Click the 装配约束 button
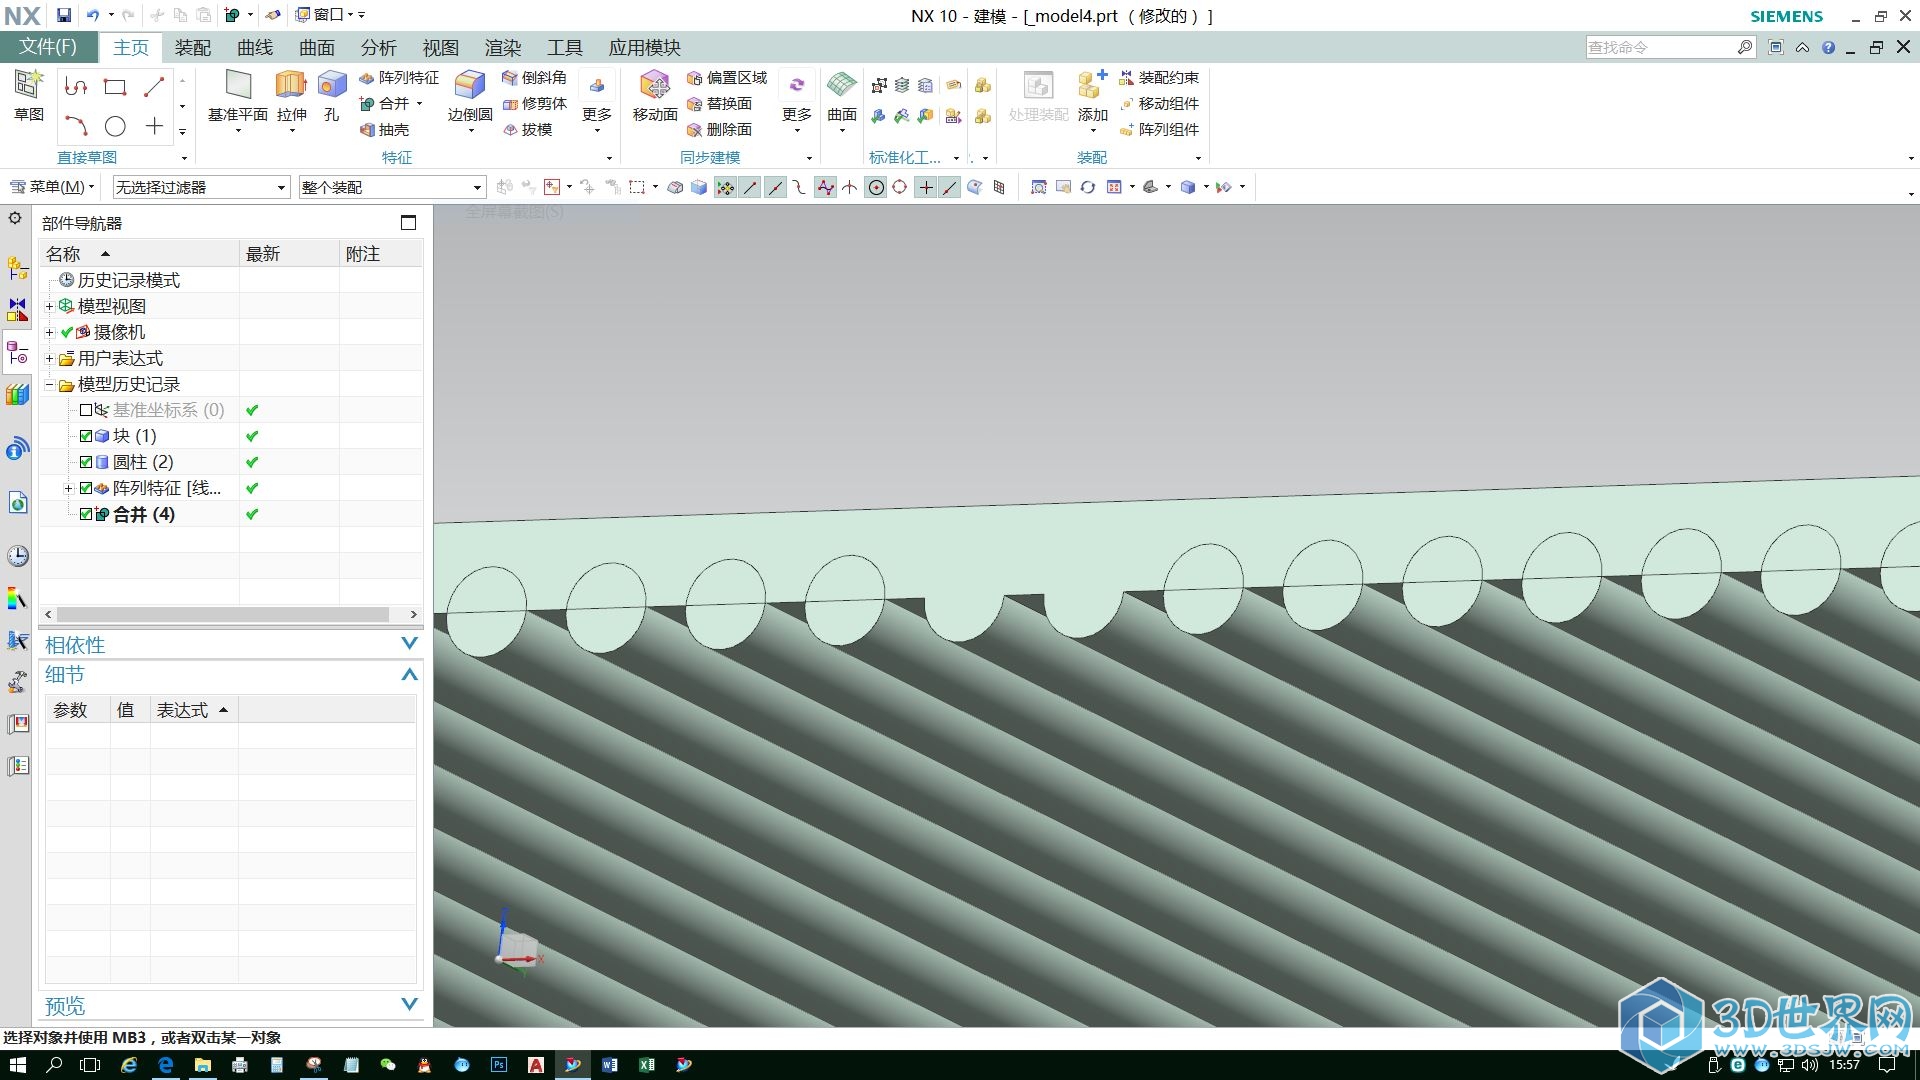This screenshot has width=1920, height=1080. click(x=1159, y=77)
